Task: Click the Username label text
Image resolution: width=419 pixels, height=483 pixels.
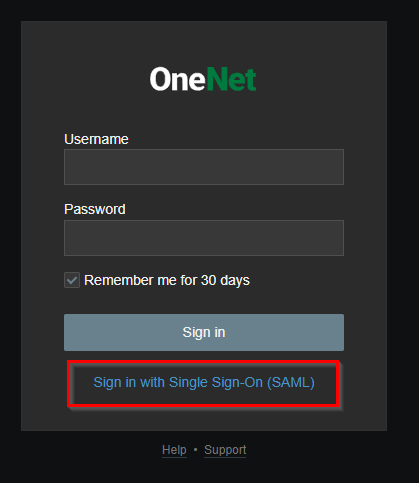Action: [x=96, y=139]
